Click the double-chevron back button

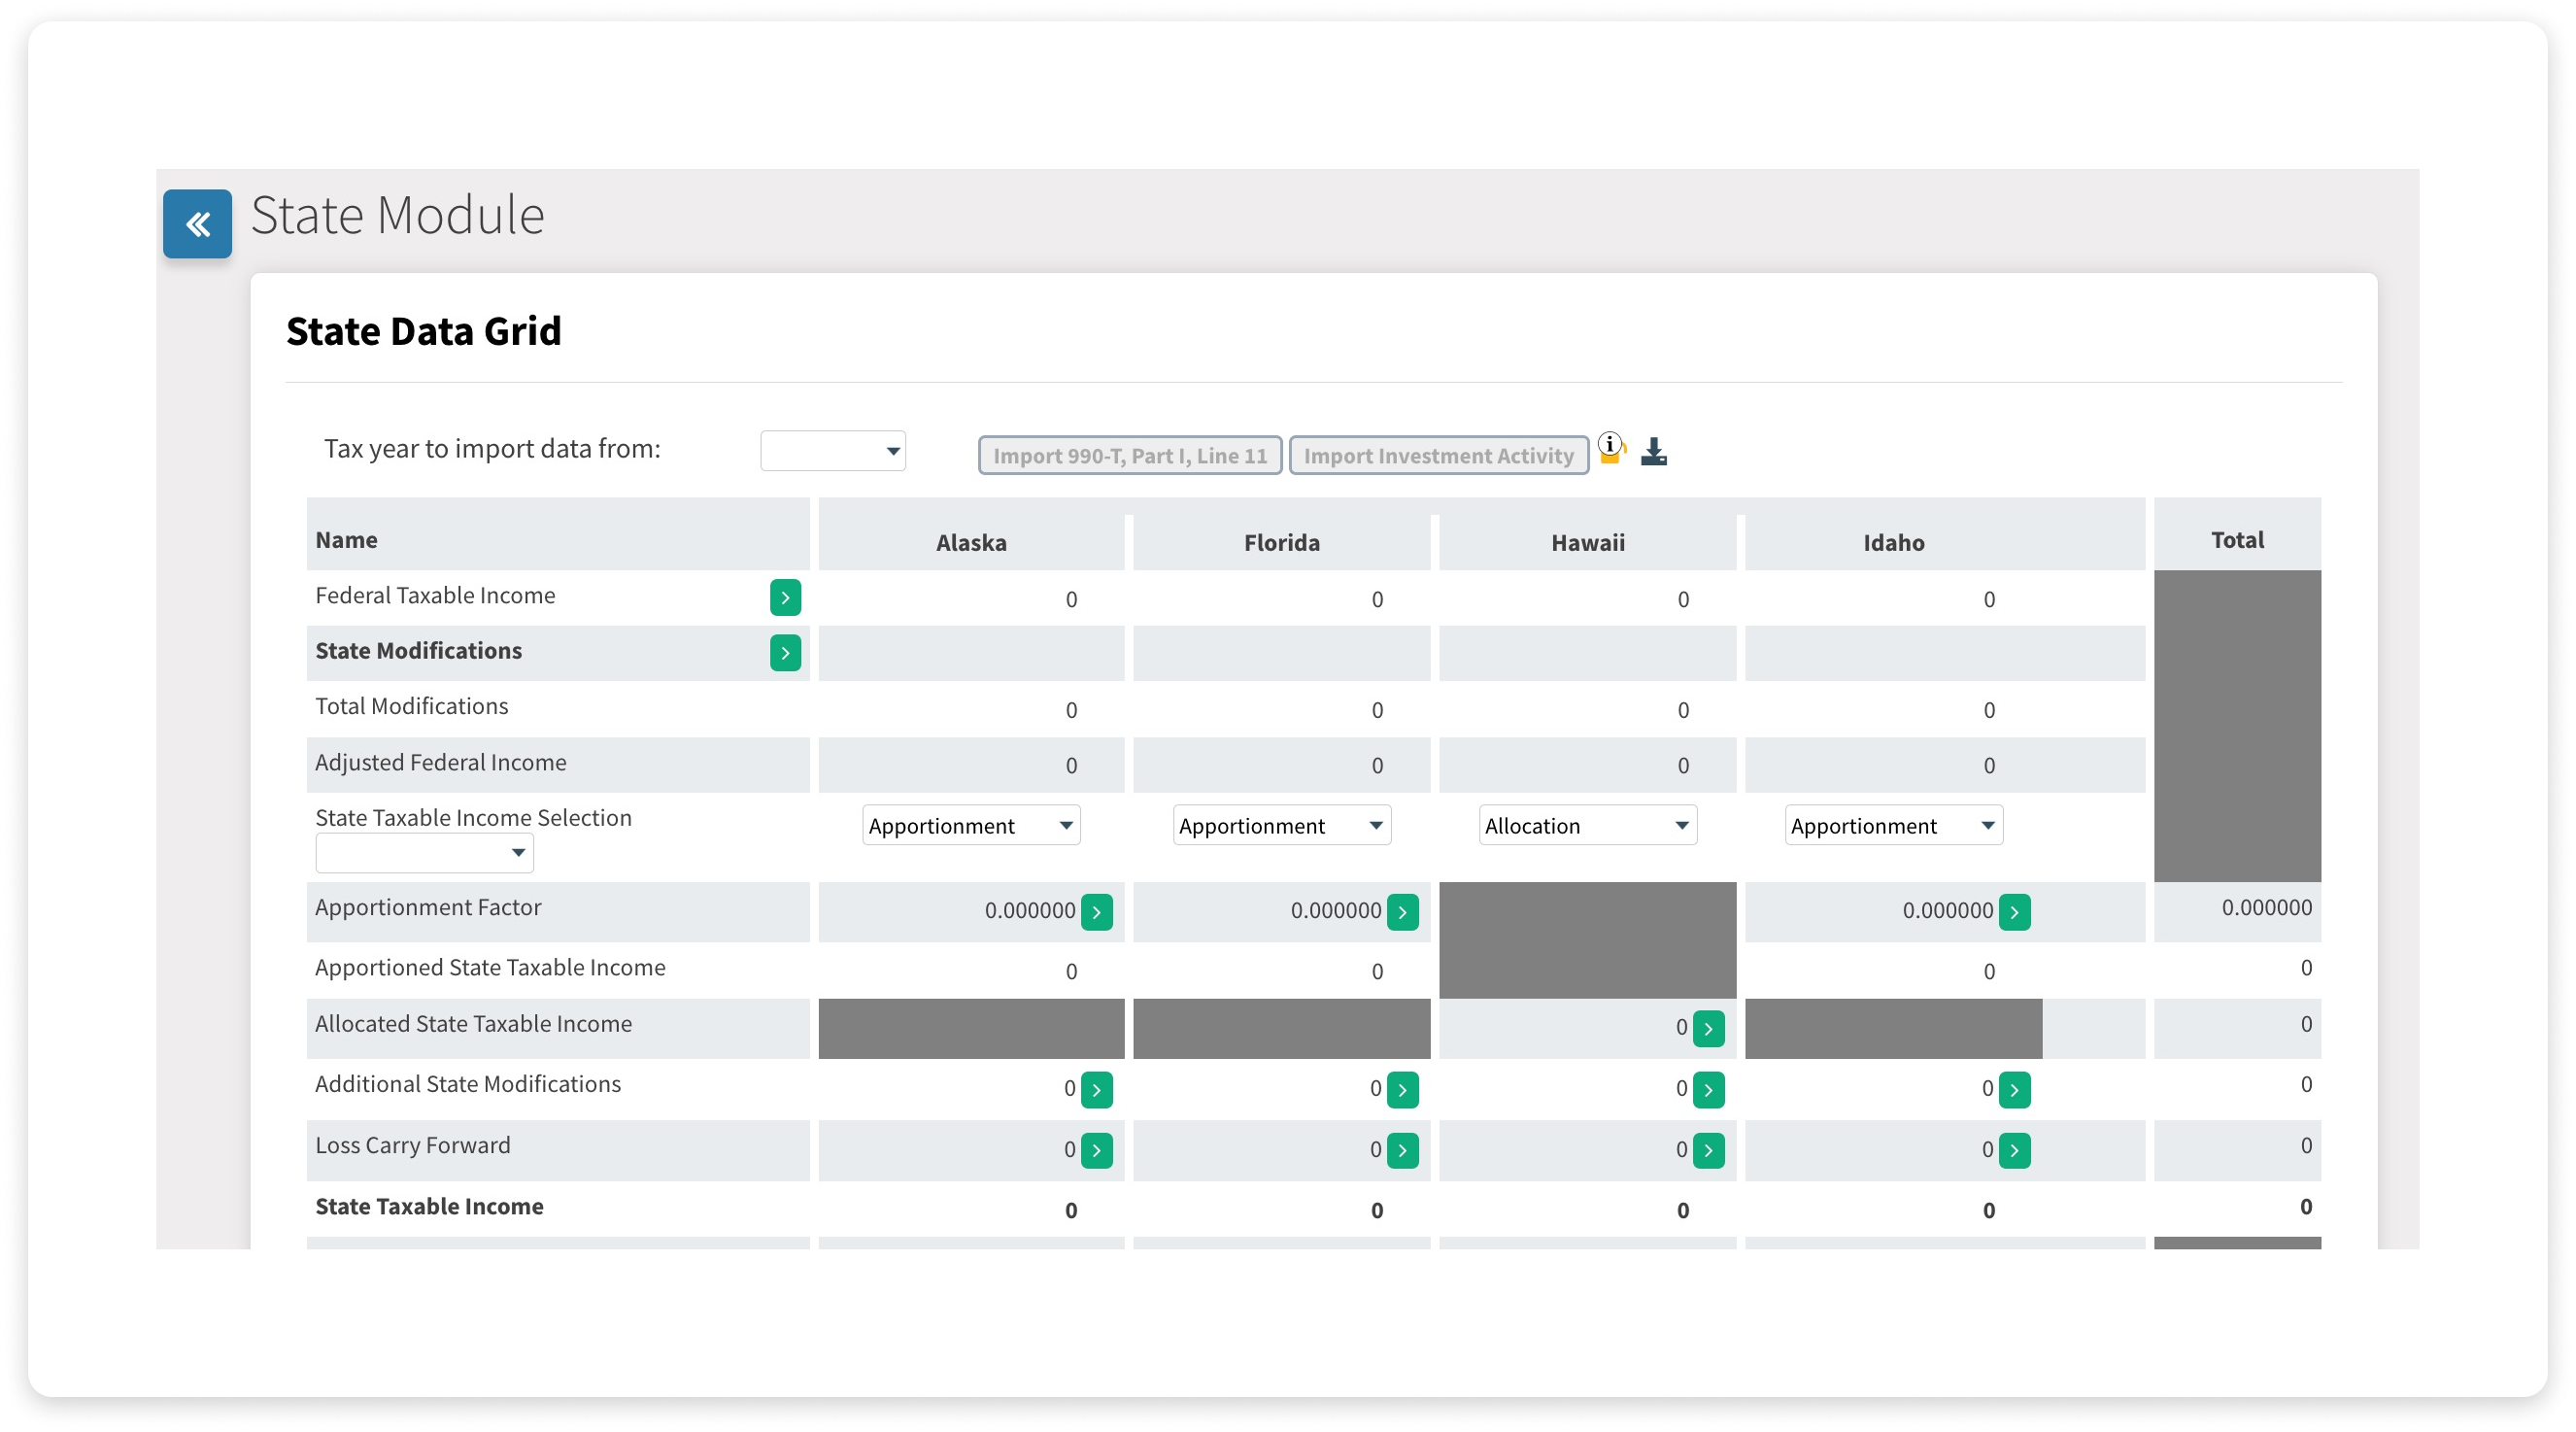[x=197, y=224]
